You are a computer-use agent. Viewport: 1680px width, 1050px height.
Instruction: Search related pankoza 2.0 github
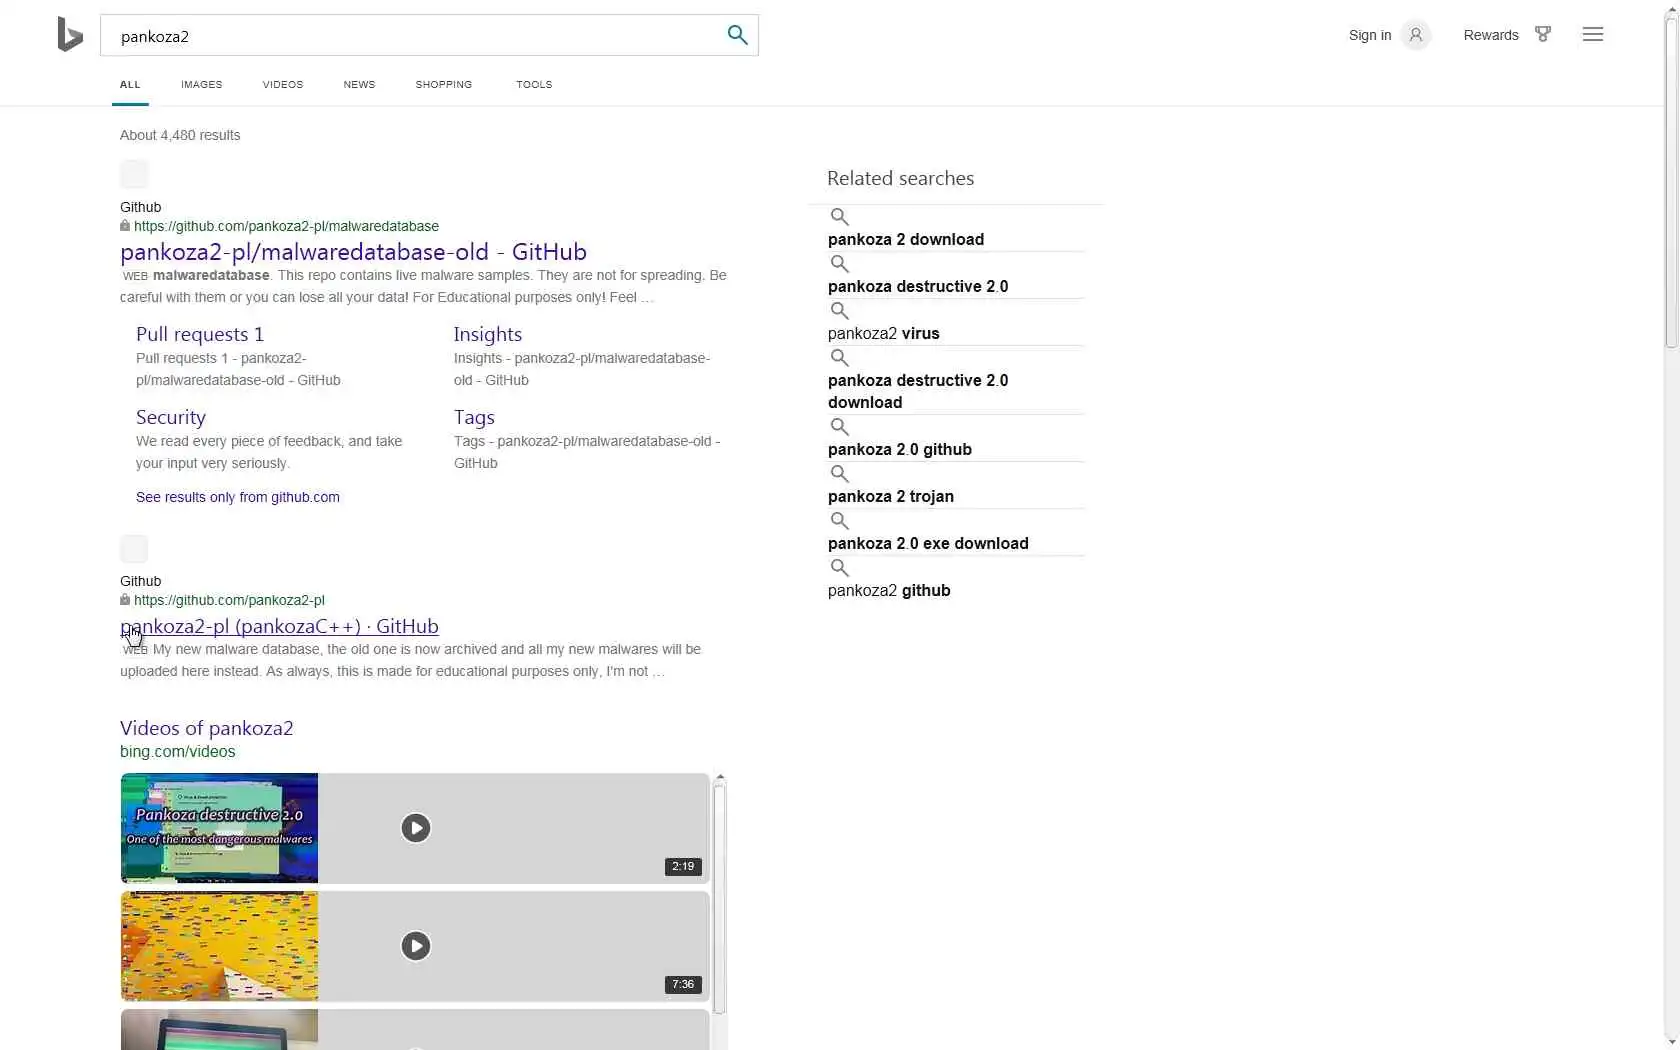click(899, 449)
